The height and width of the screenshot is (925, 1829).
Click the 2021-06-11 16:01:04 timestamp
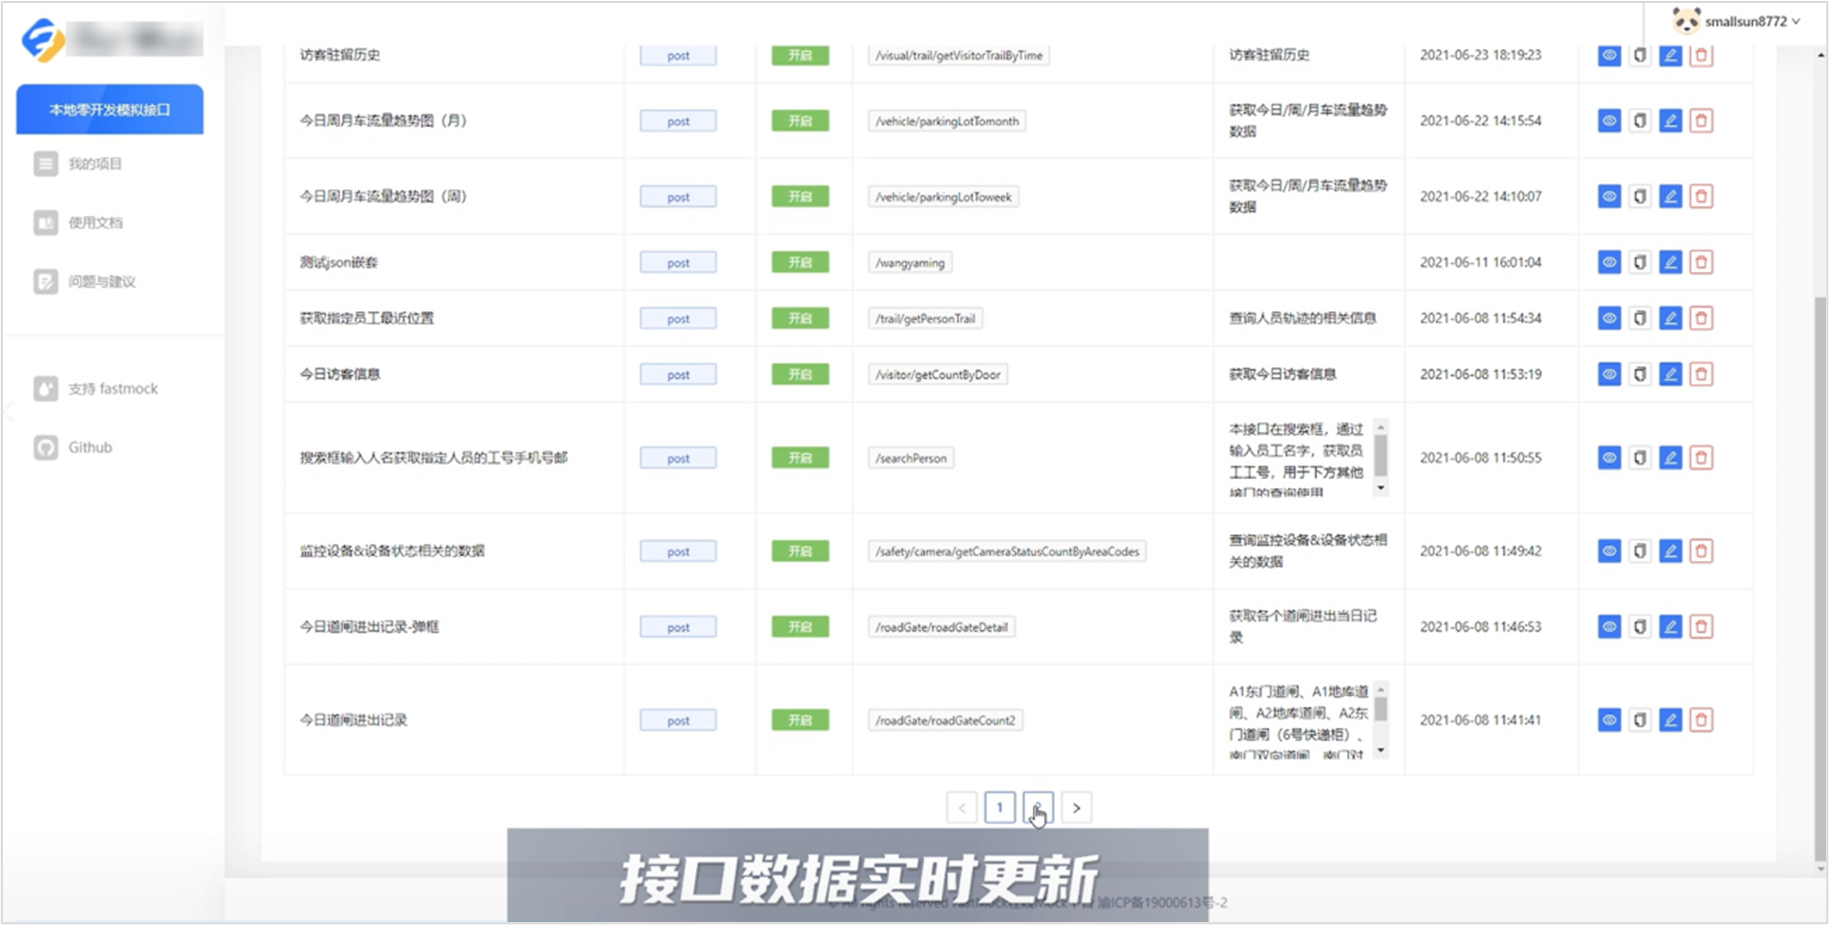[1480, 262]
